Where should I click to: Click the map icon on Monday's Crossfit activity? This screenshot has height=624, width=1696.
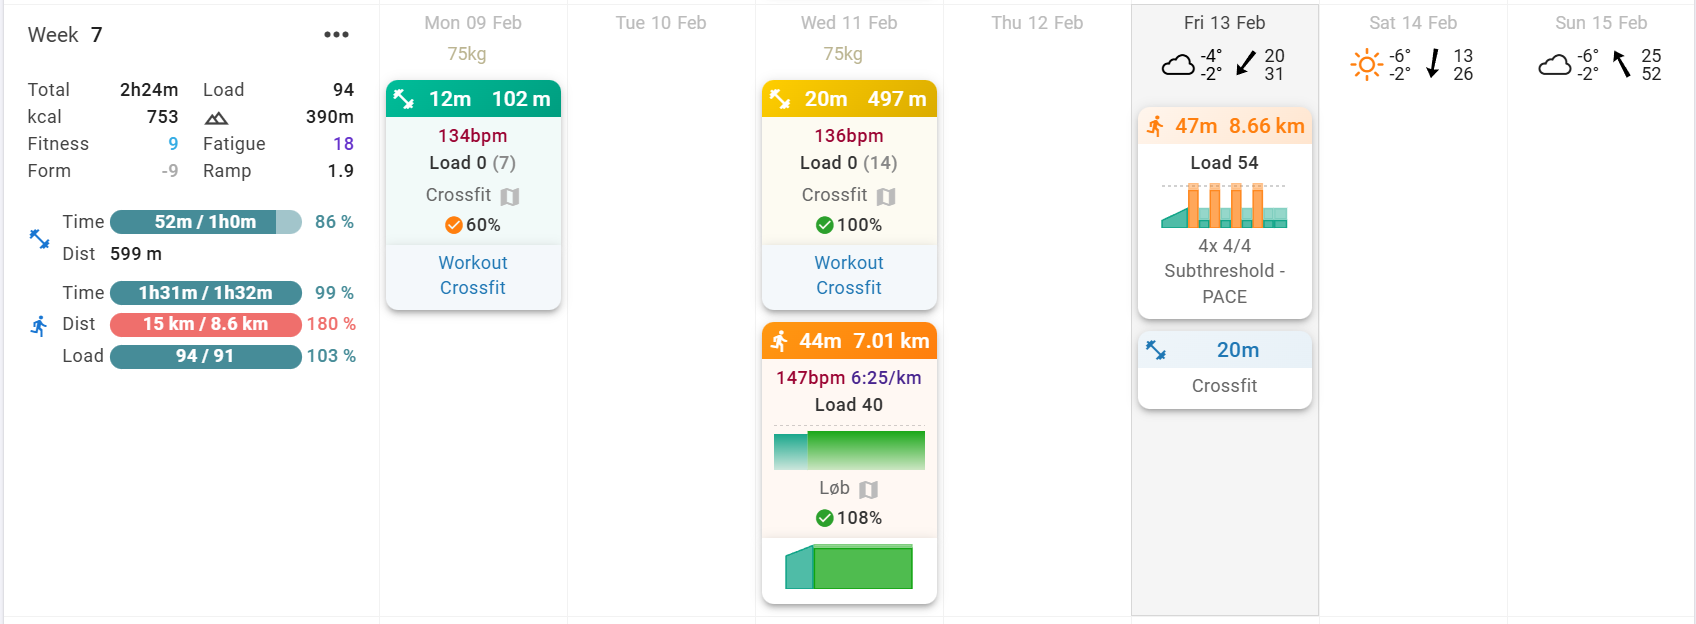point(510,197)
